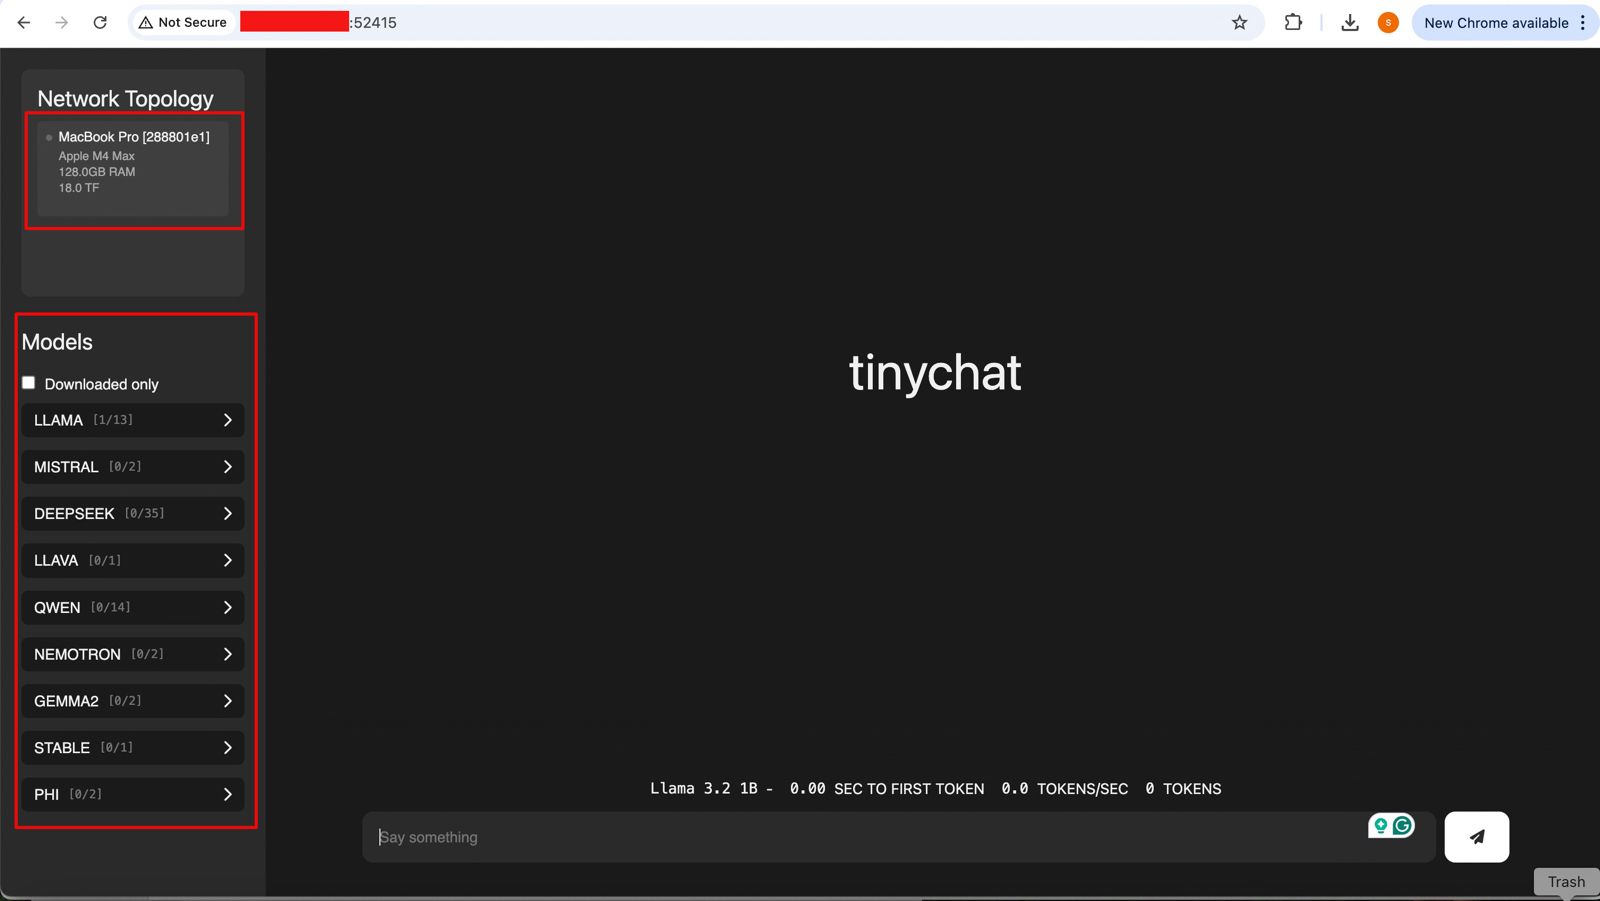1600x901 pixels.
Task: Expand the DEEPSEEK model group
Action: [133, 514]
